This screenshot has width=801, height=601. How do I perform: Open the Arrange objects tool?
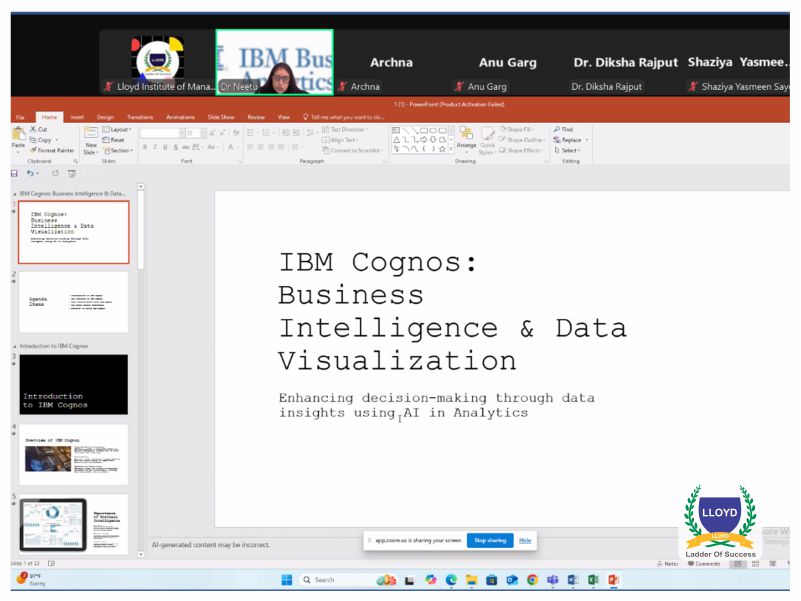pyautogui.click(x=466, y=138)
